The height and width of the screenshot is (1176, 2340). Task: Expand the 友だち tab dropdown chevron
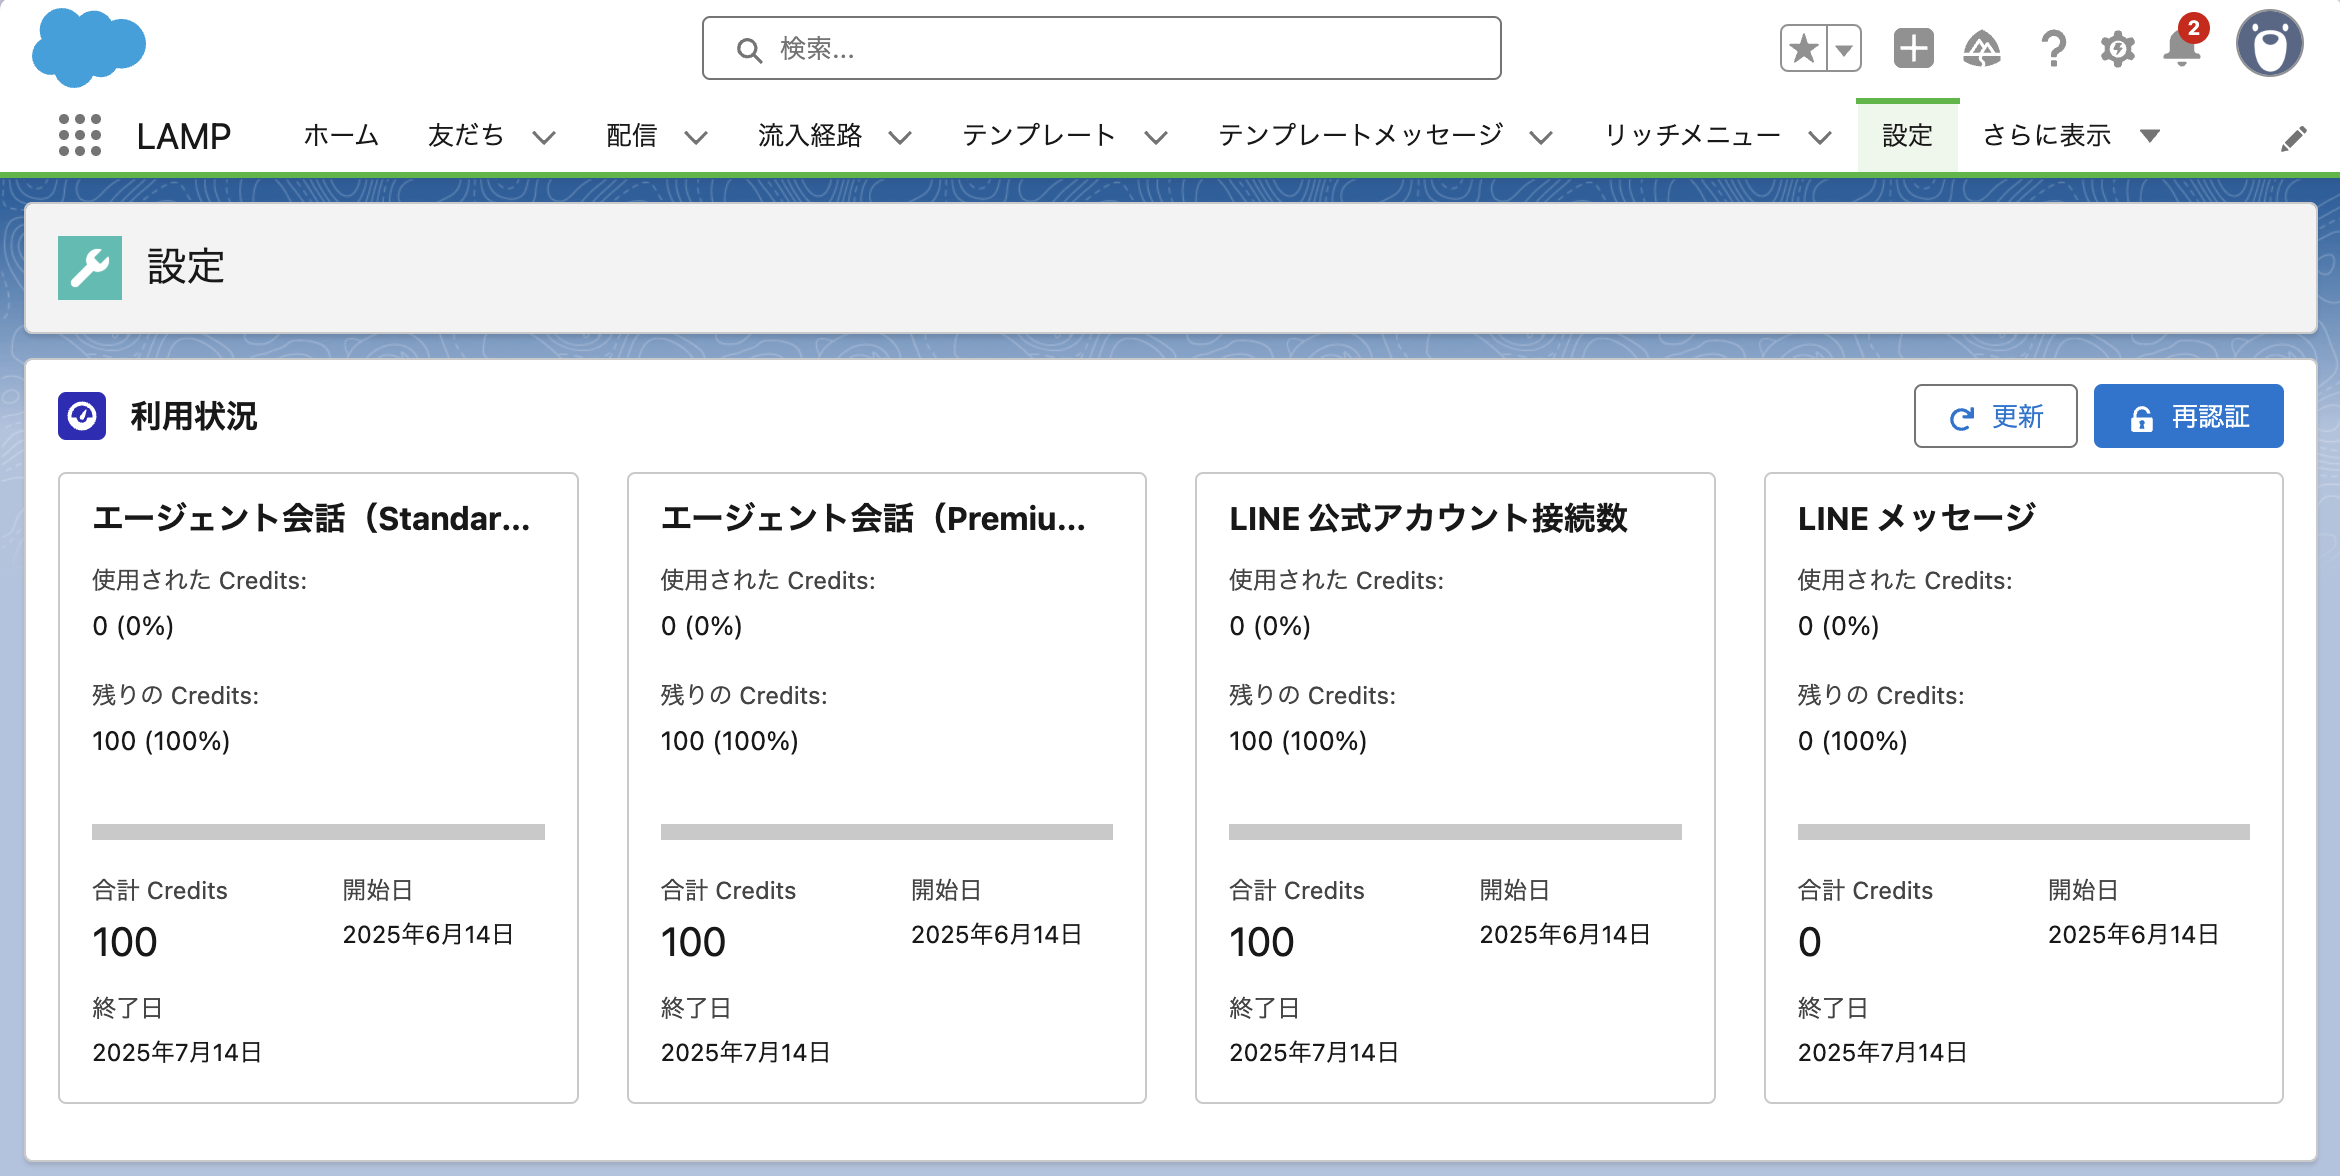click(x=544, y=137)
